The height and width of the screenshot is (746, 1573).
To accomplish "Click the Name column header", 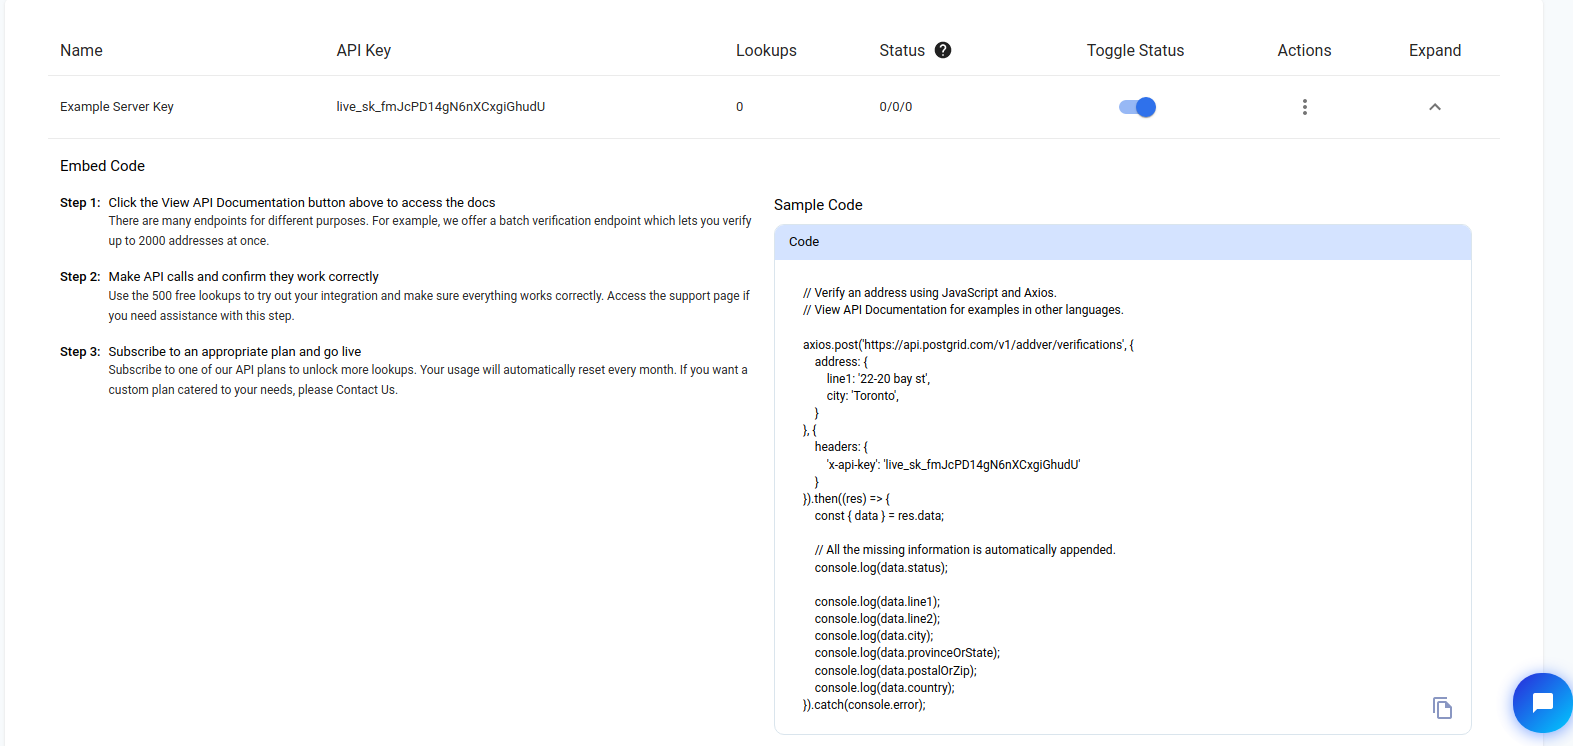I will 81,50.
